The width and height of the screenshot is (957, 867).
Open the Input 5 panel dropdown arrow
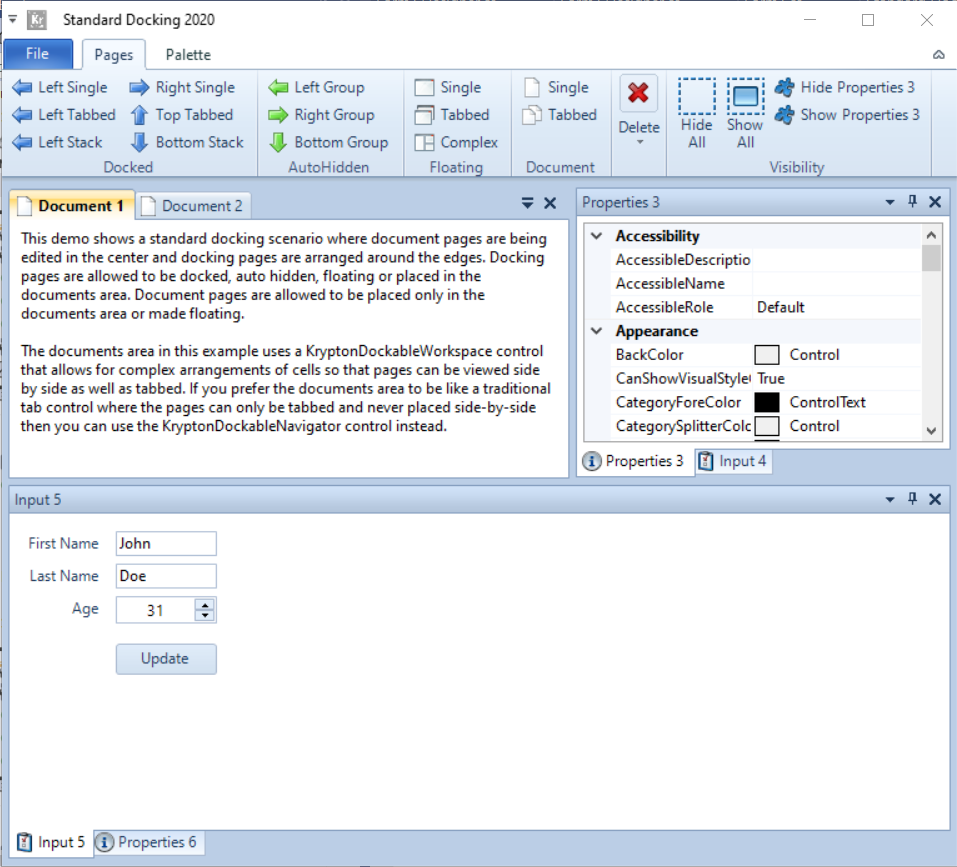coord(890,500)
